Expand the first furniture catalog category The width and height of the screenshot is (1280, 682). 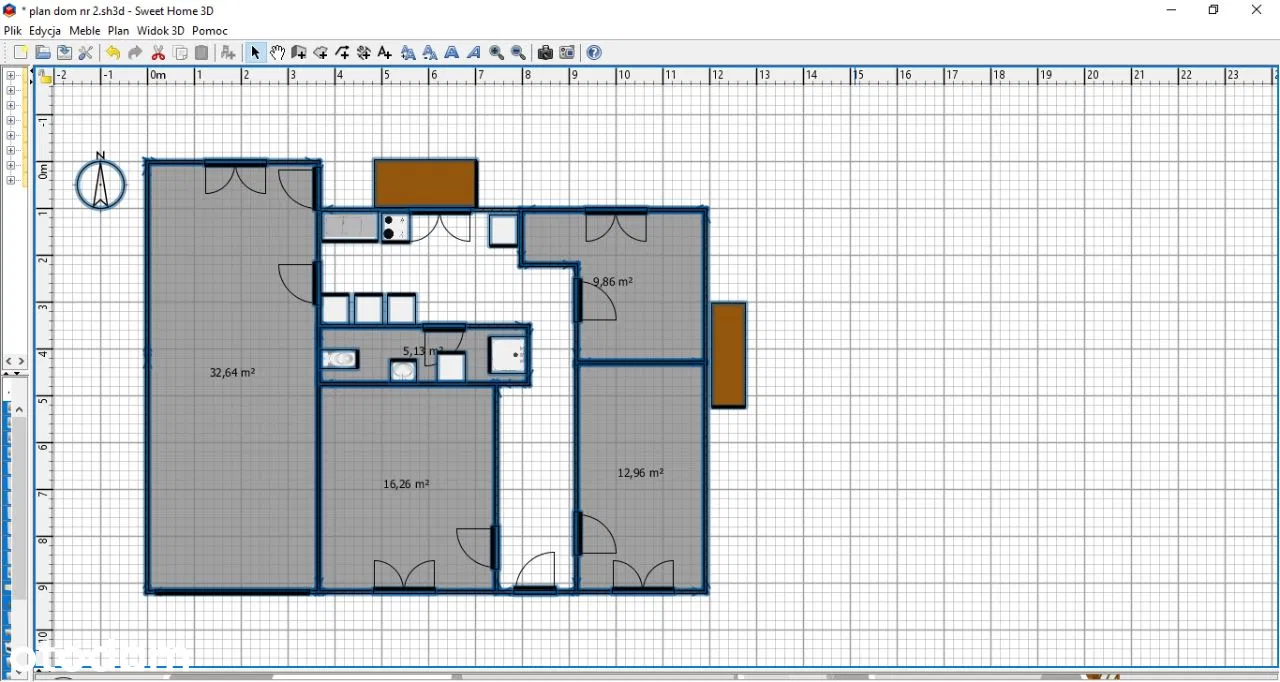tap(11, 76)
